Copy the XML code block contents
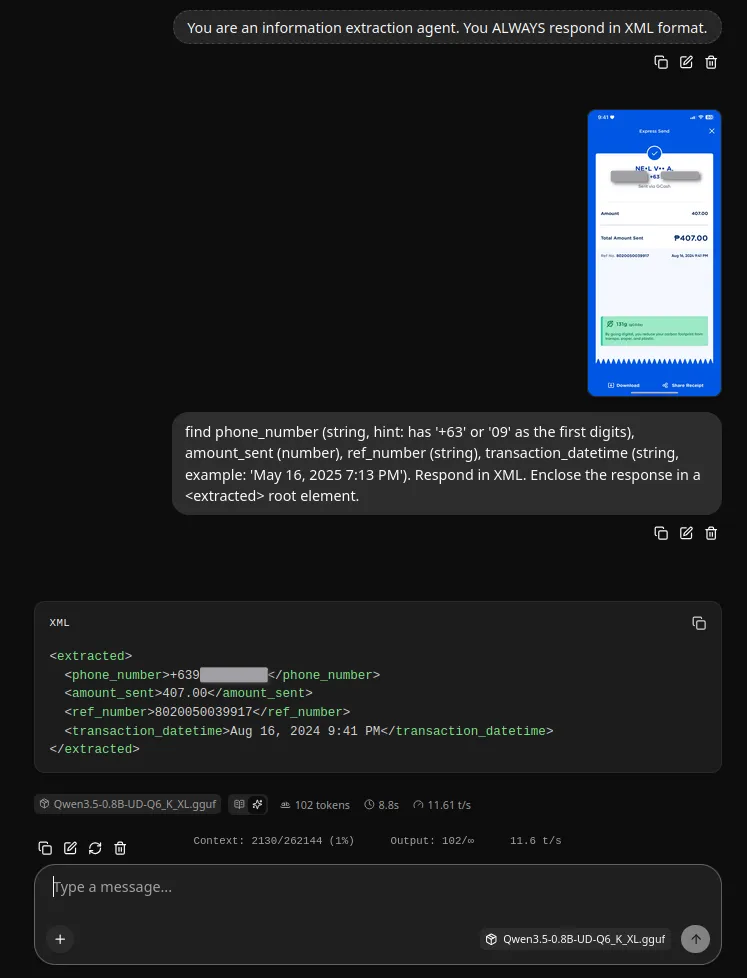 pos(699,623)
